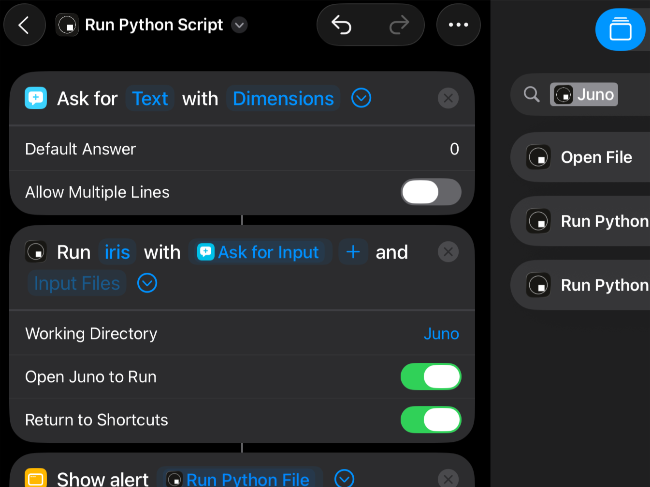This screenshot has width=650, height=487.
Task: Add the first Run Python action
Action: [x=580, y=221]
